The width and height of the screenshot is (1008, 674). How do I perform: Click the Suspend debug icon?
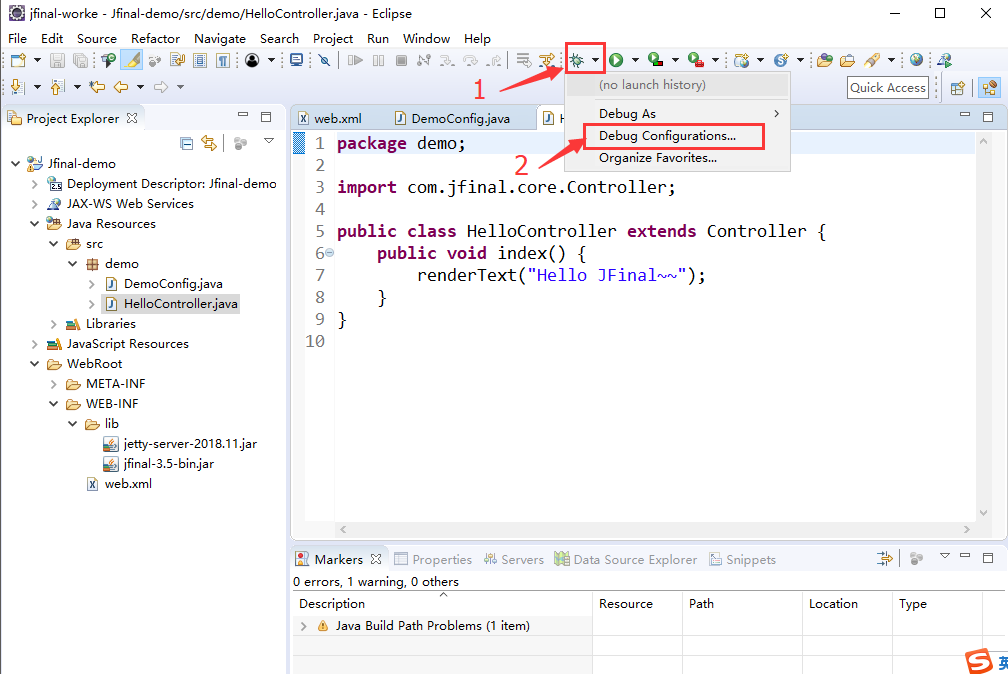pyautogui.click(x=379, y=60)
